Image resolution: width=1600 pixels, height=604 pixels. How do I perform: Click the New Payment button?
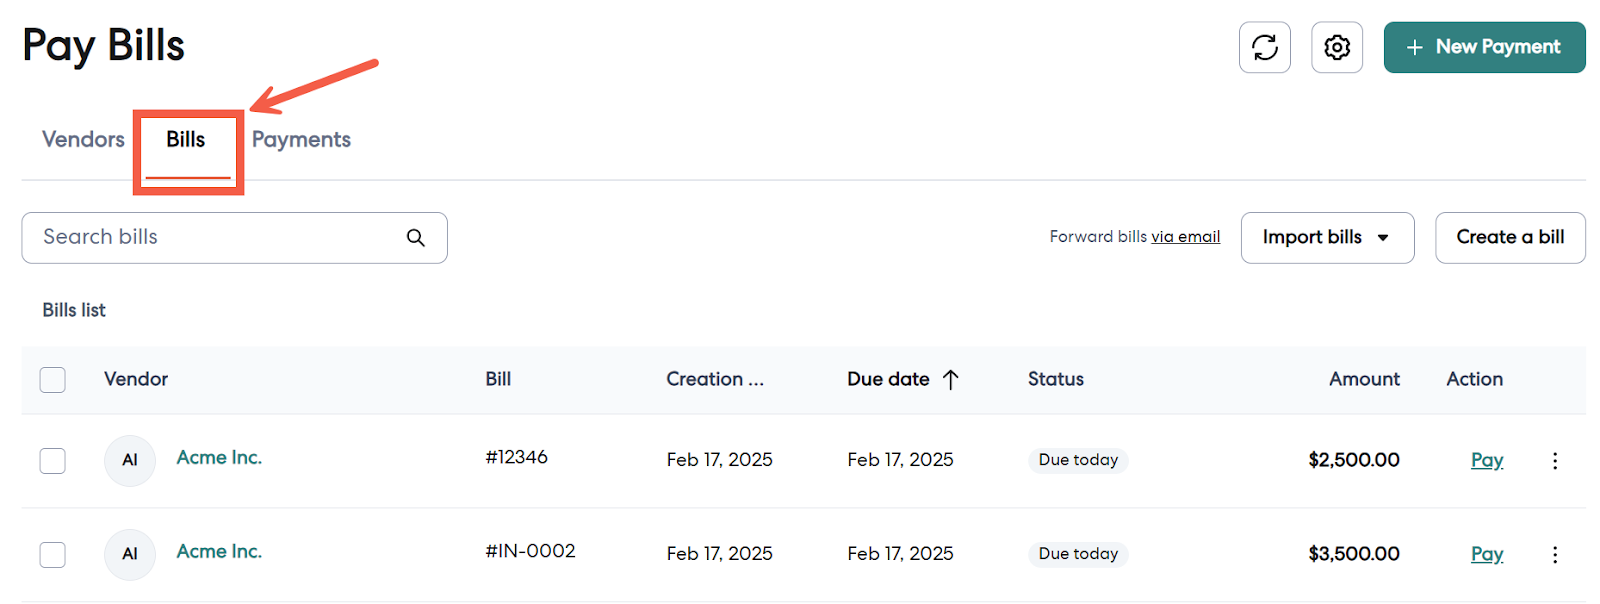tap(1484, 47)
